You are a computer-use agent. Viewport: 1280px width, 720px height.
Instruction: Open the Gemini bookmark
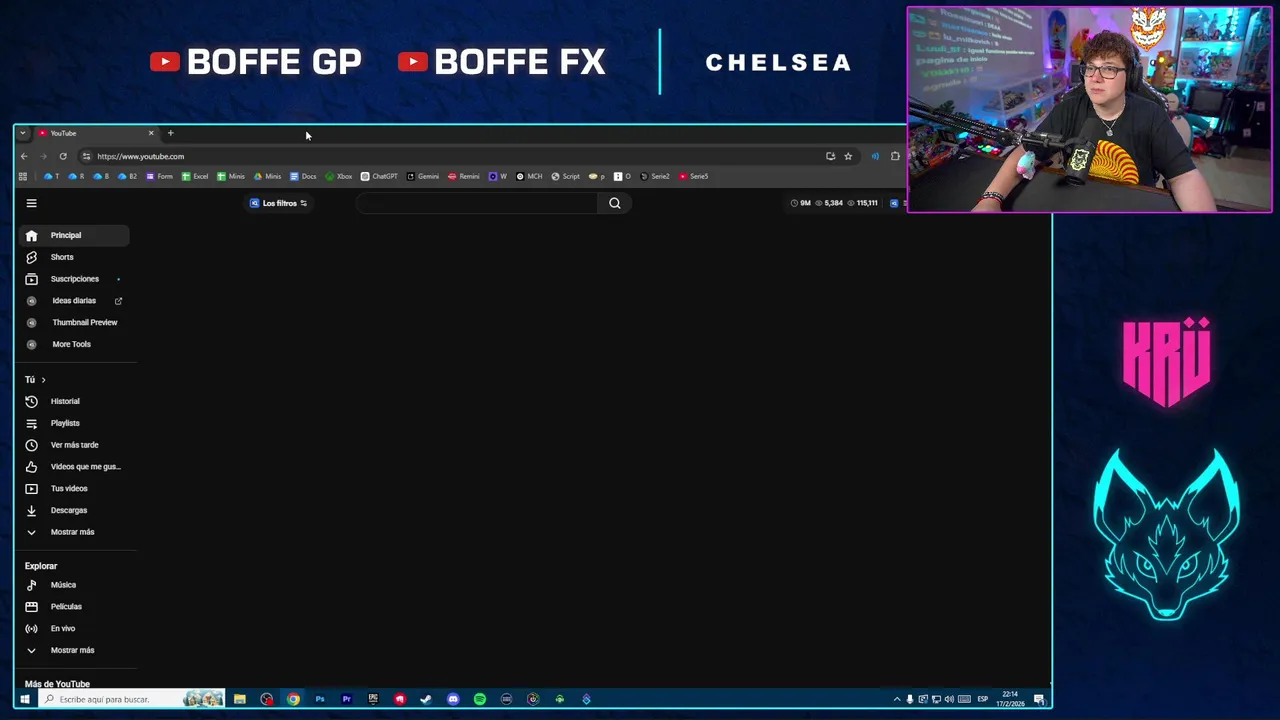coord(422,176)
